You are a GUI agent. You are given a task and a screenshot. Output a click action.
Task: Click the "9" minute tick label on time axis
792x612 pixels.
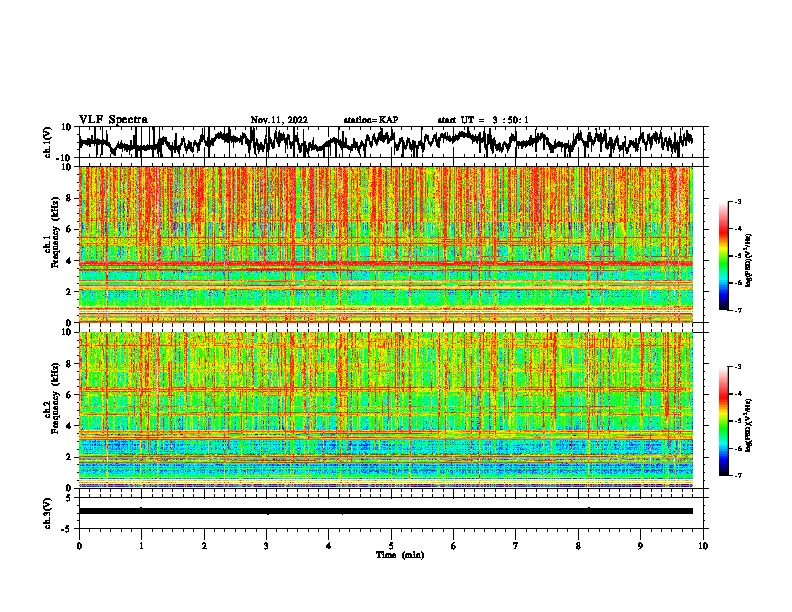(640, 546)
